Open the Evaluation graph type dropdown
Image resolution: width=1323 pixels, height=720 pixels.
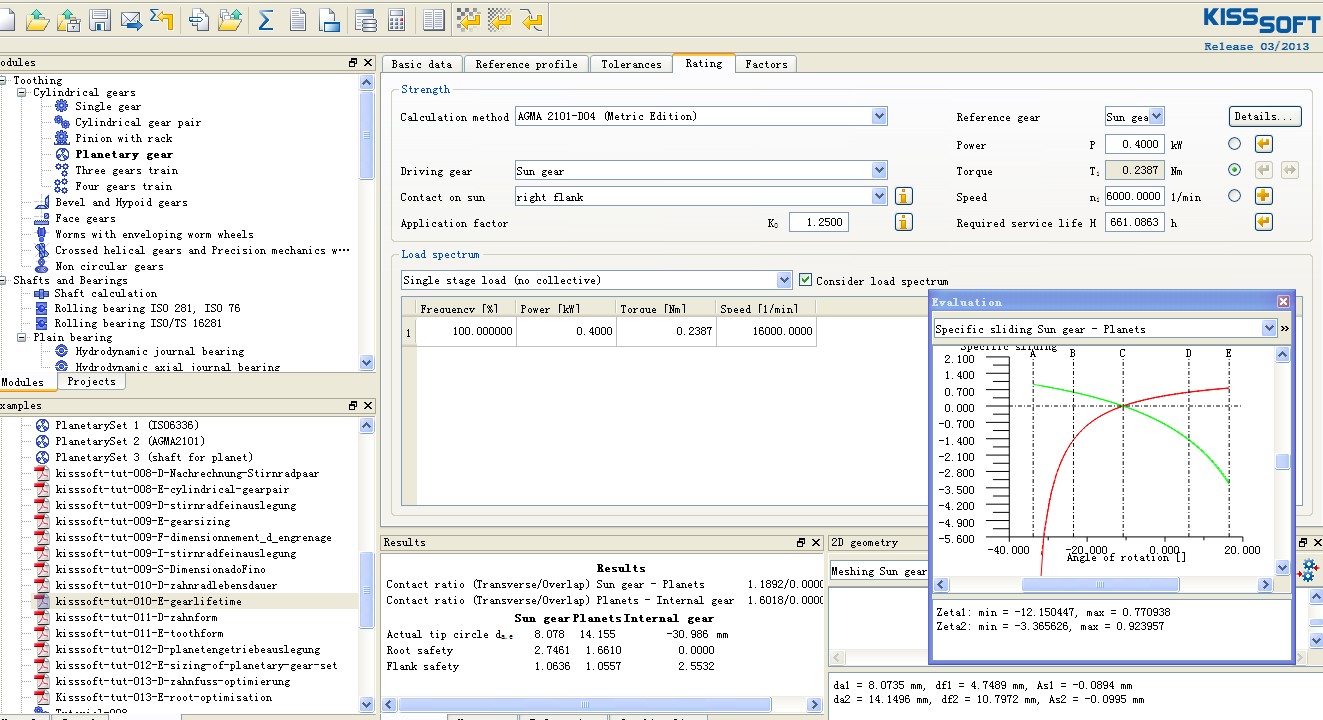click(1105, 328)
